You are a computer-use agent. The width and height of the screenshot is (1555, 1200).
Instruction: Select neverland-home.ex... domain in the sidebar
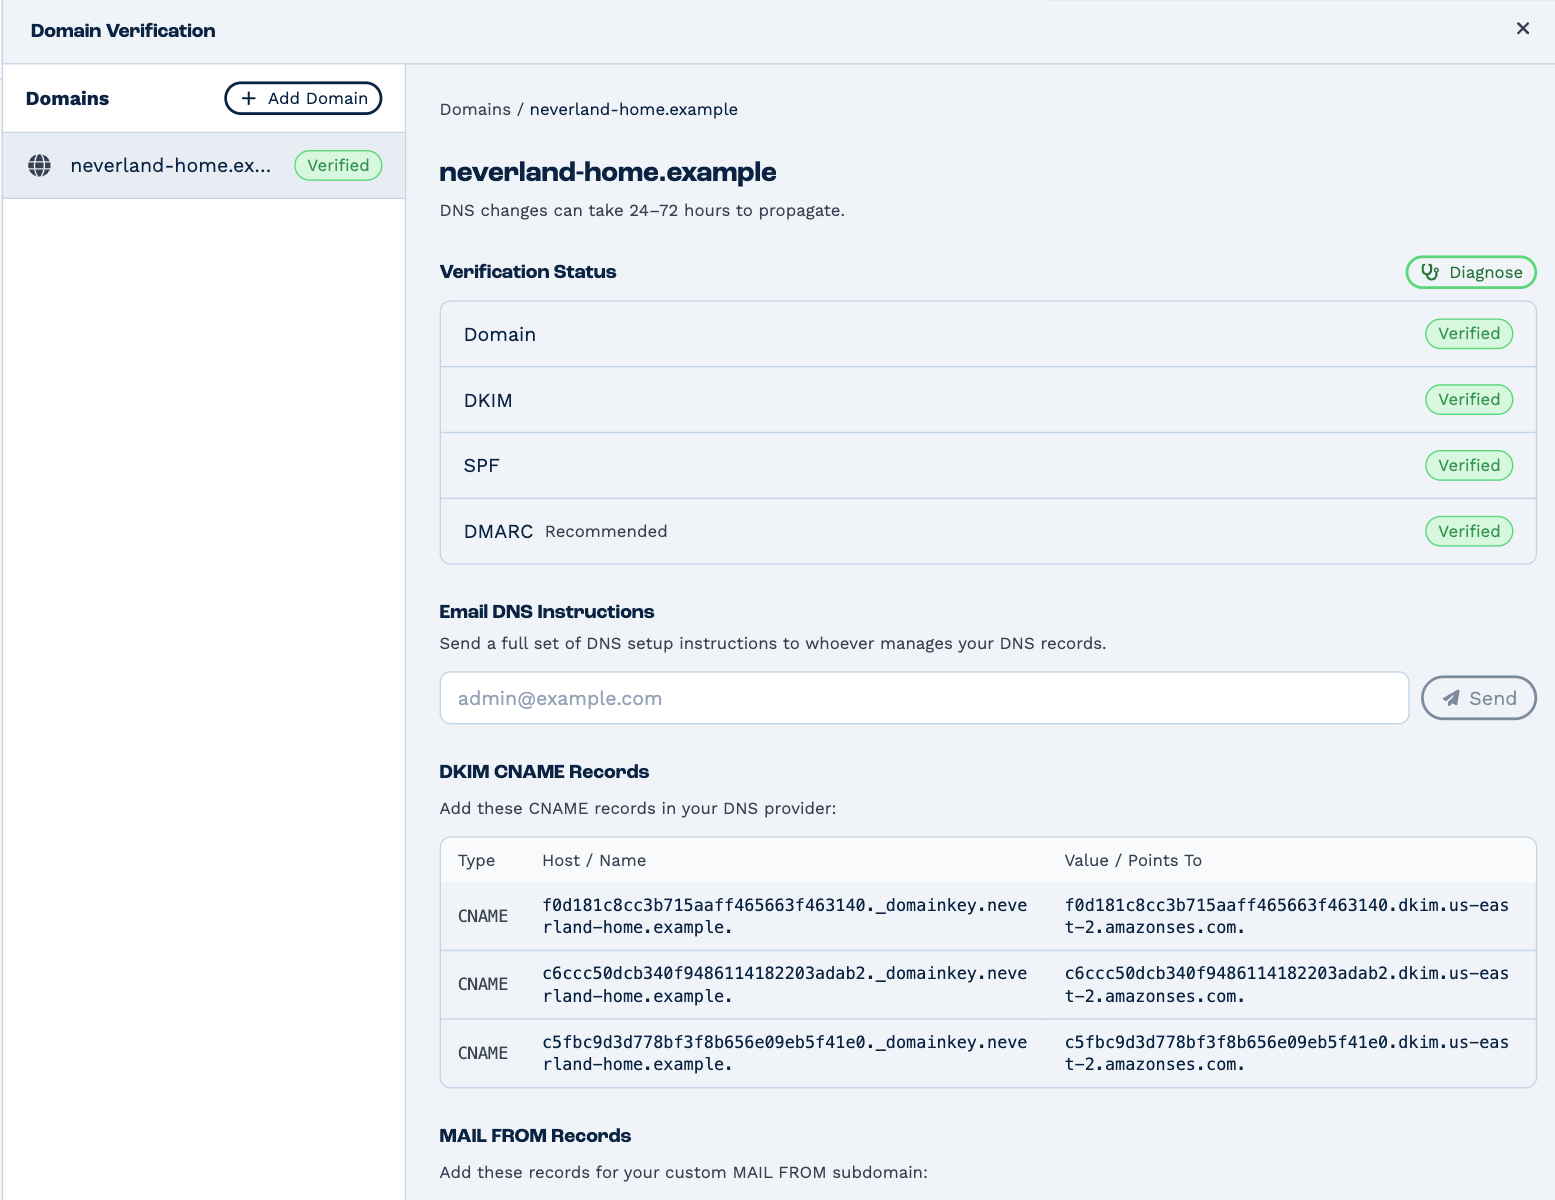204,166
